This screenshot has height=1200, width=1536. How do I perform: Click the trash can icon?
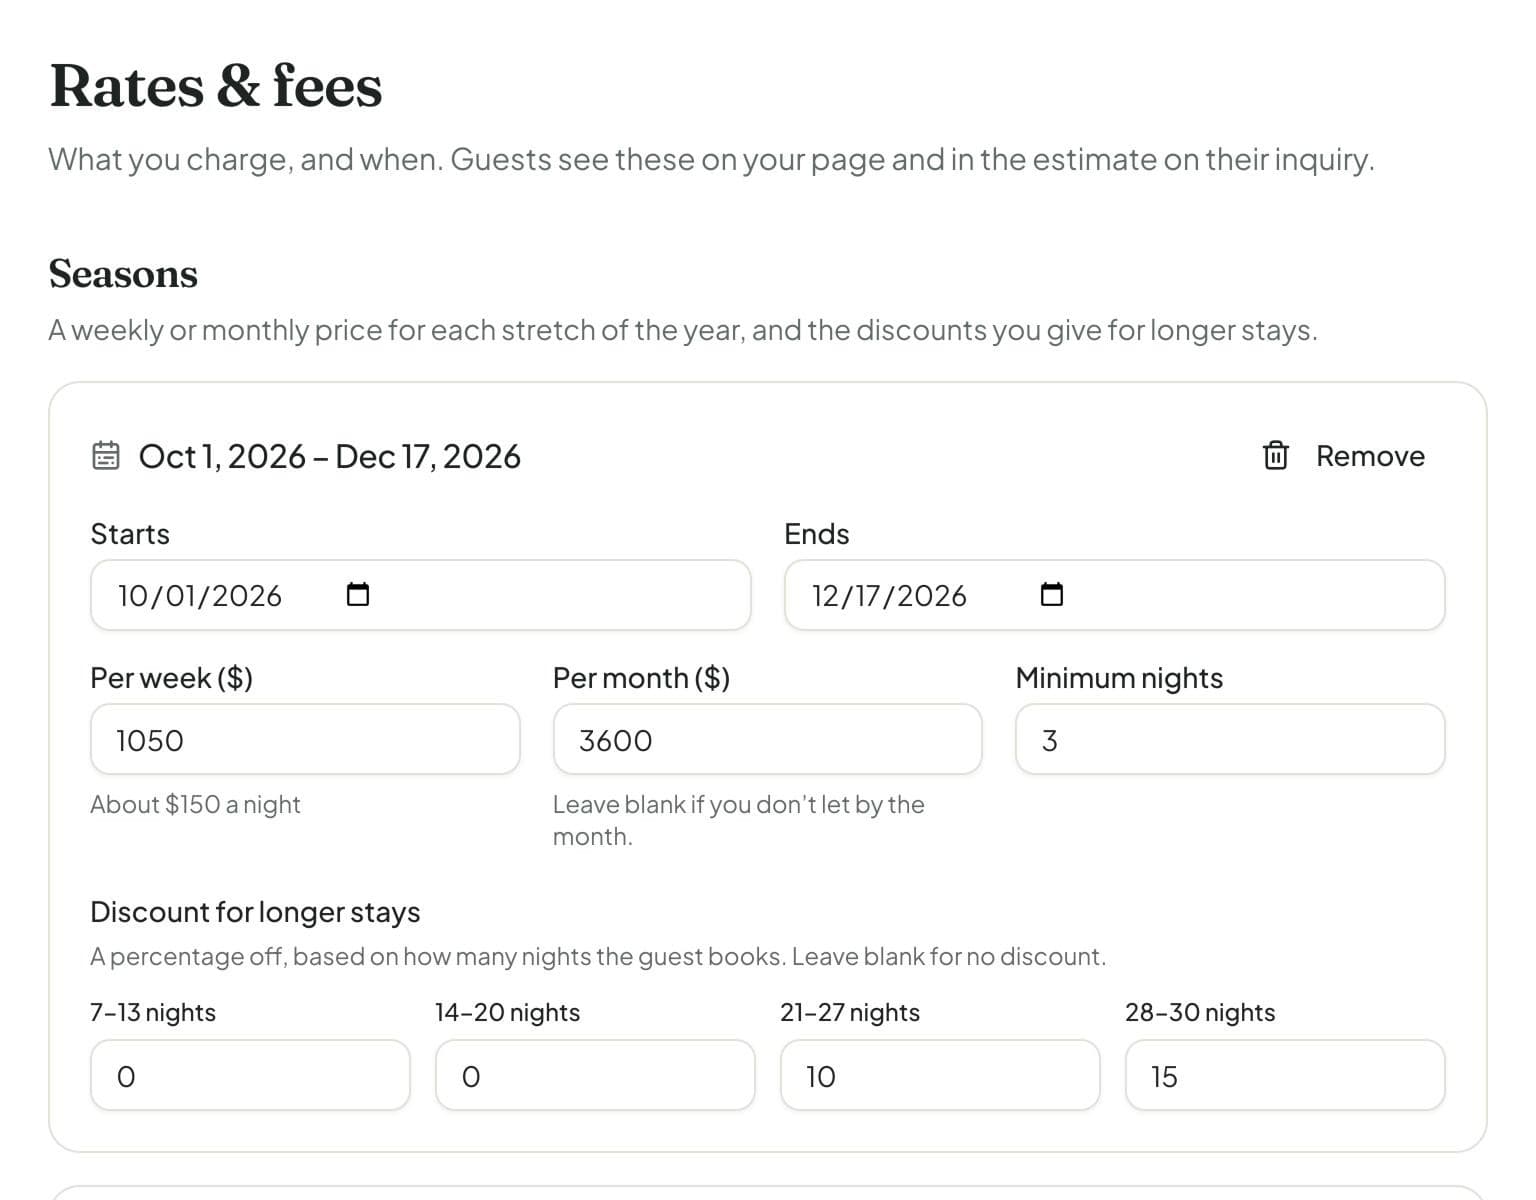pyautogui.click(x=1275, y=455)
